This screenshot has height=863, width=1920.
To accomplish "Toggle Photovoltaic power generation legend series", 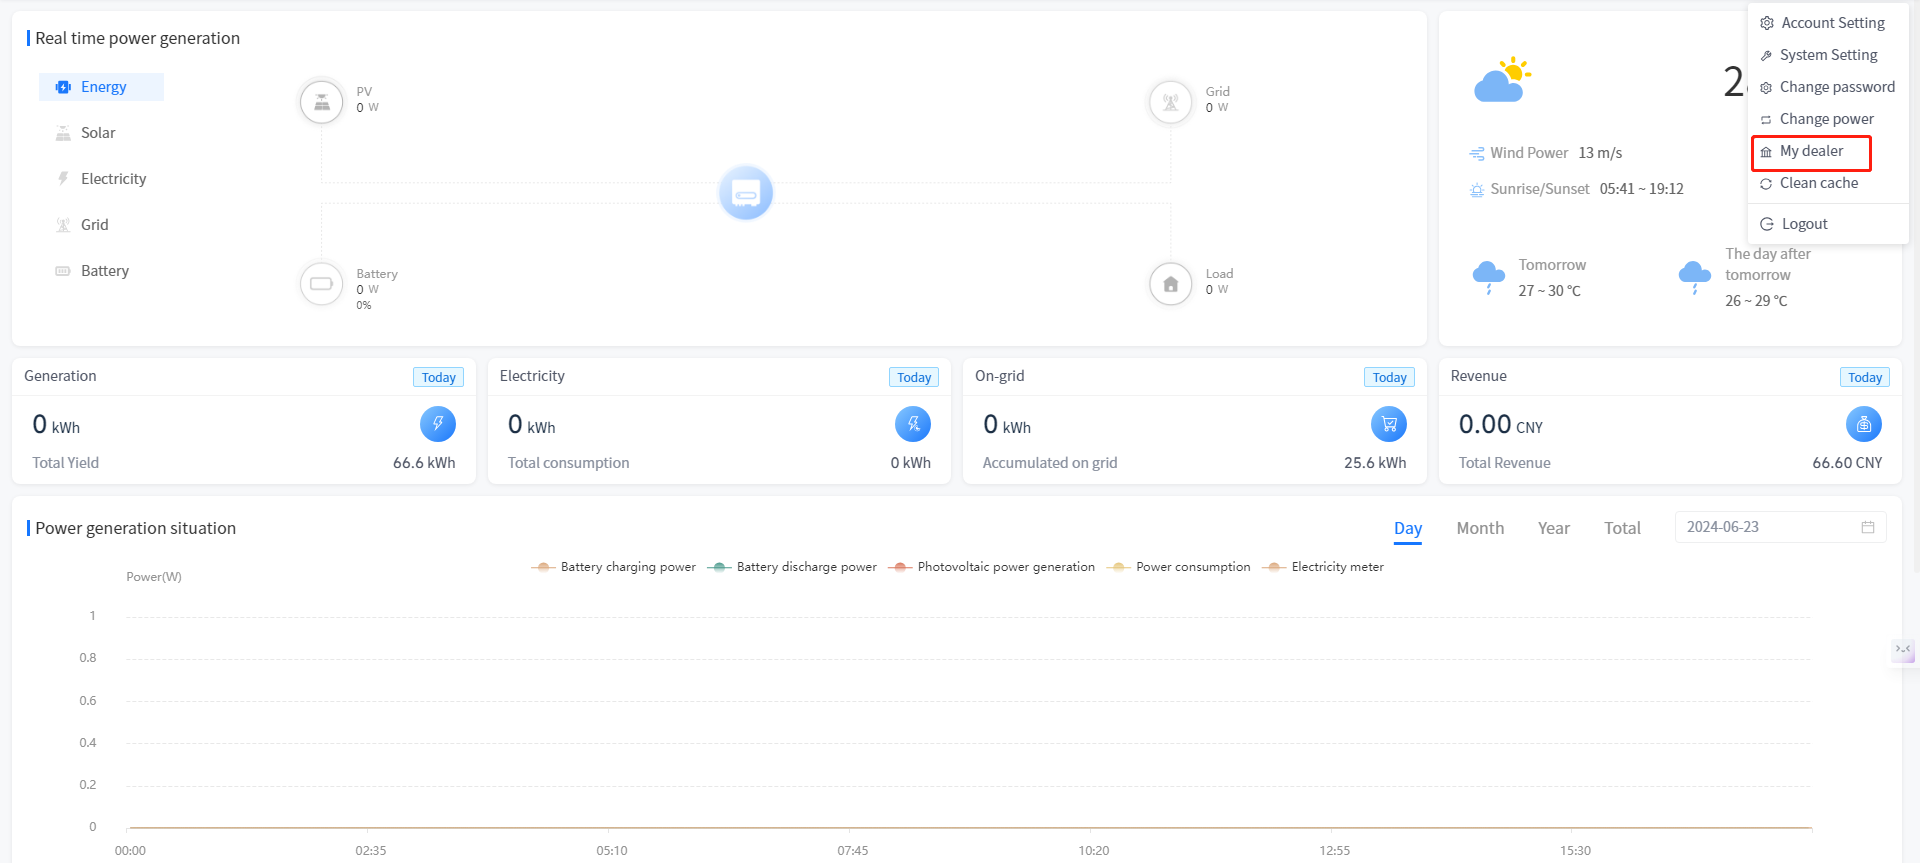I will (991, 567).
